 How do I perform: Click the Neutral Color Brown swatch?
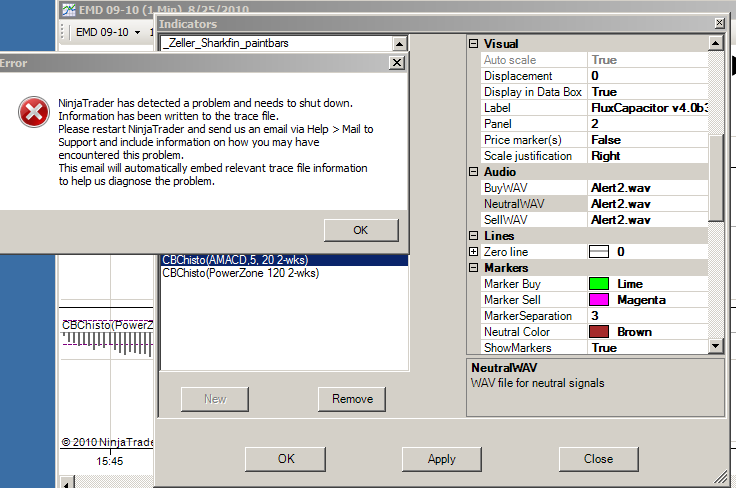[598, 332]
